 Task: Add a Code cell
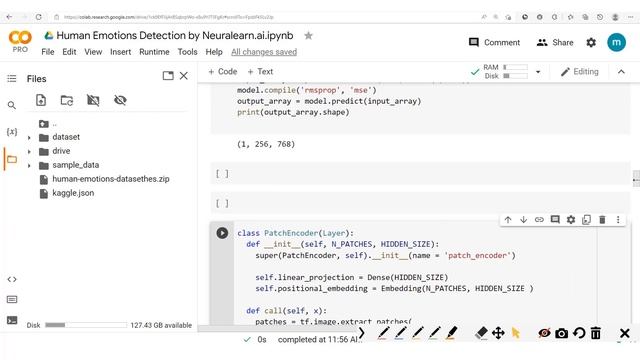(222, 71)
